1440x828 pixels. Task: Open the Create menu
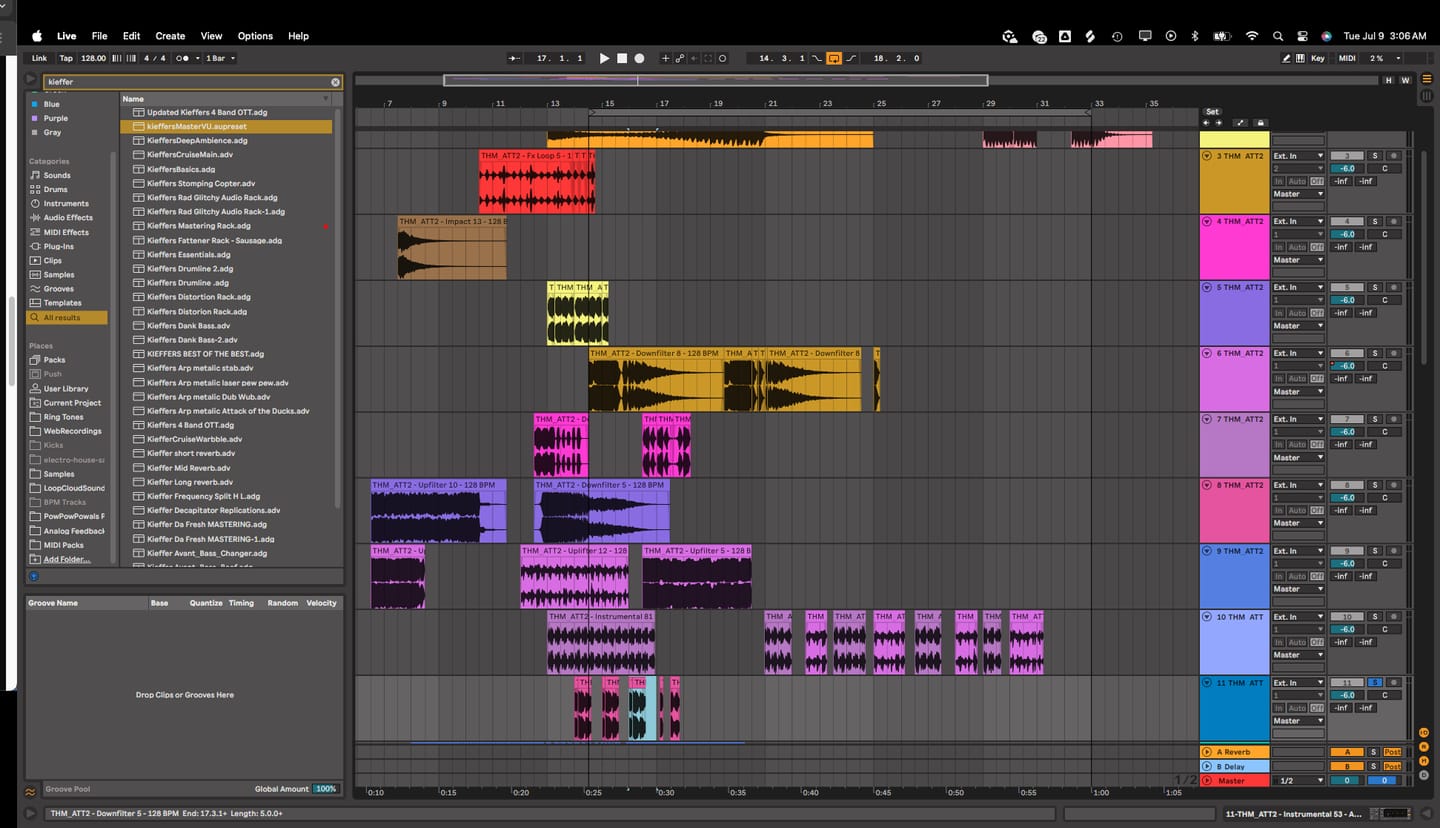pyautogui.click(x=170, y=36)
